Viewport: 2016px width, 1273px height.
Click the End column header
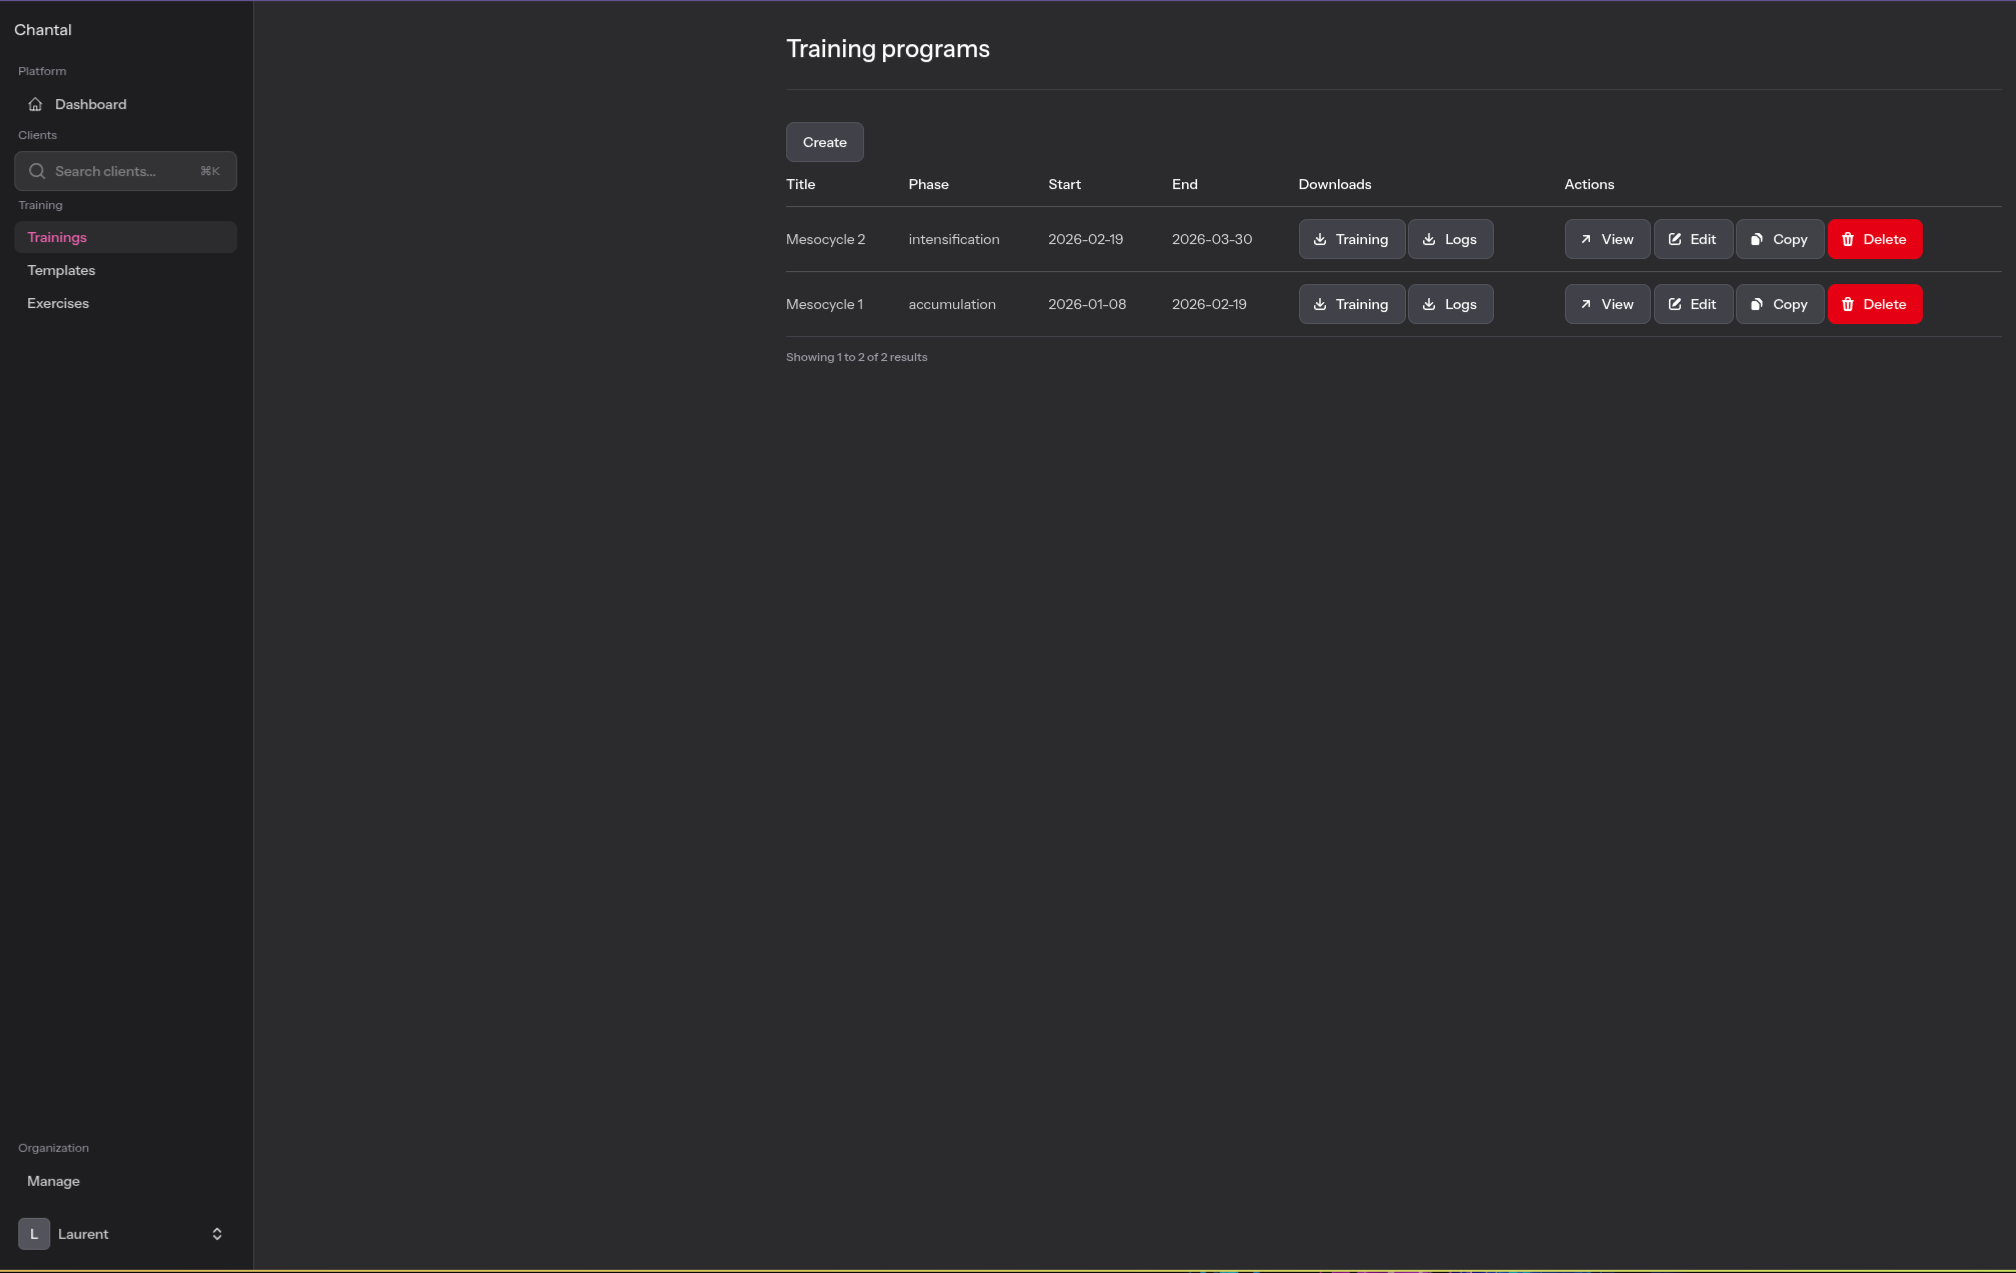tap(1185, 184)
